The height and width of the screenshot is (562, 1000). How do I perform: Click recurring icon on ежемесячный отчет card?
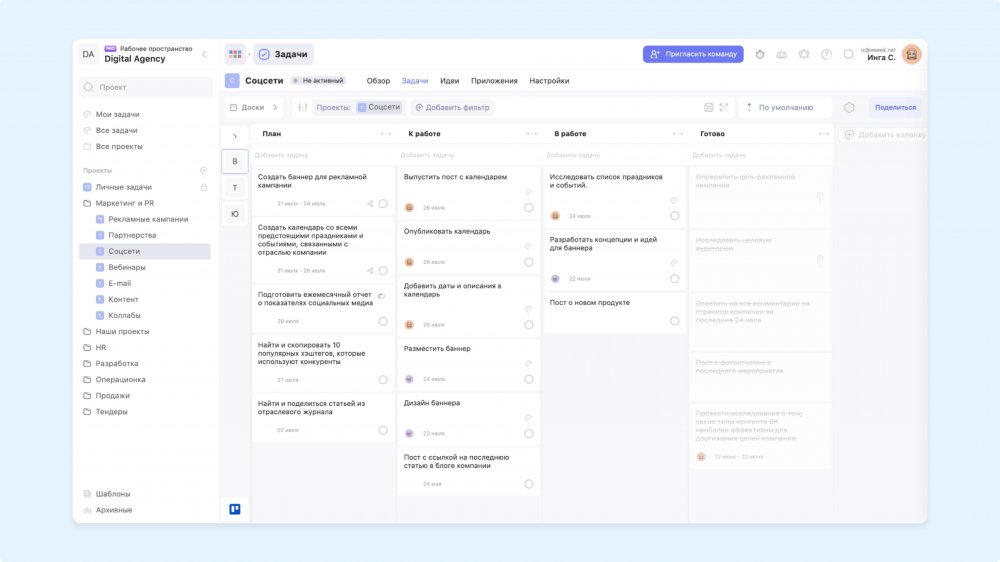tap(381, 295)
